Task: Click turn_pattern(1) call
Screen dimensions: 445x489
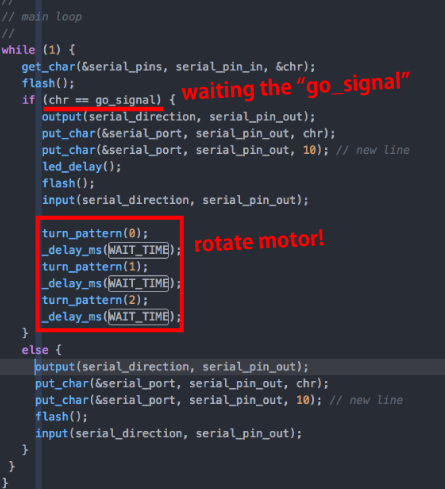Action: click(x=95, y=267)
